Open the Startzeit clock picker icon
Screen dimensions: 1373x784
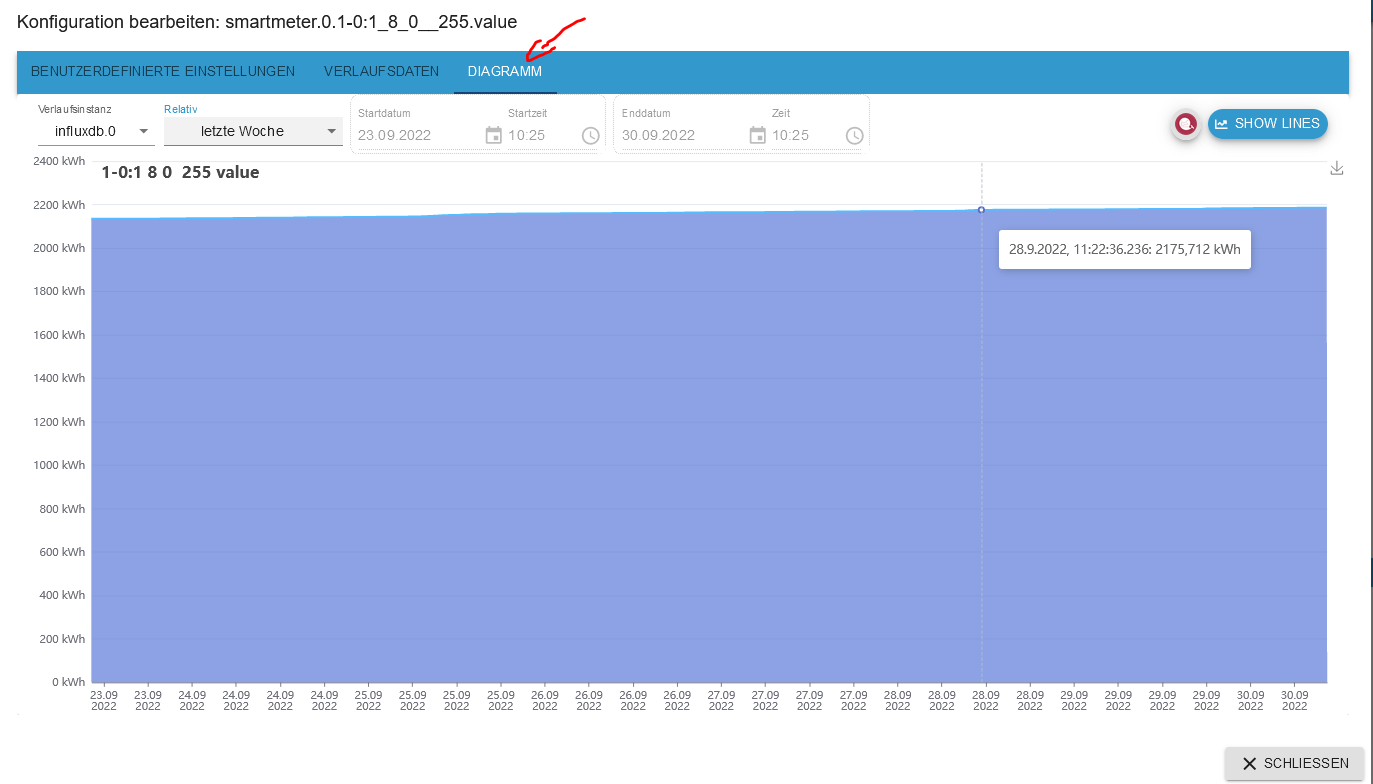pos(590,135)
